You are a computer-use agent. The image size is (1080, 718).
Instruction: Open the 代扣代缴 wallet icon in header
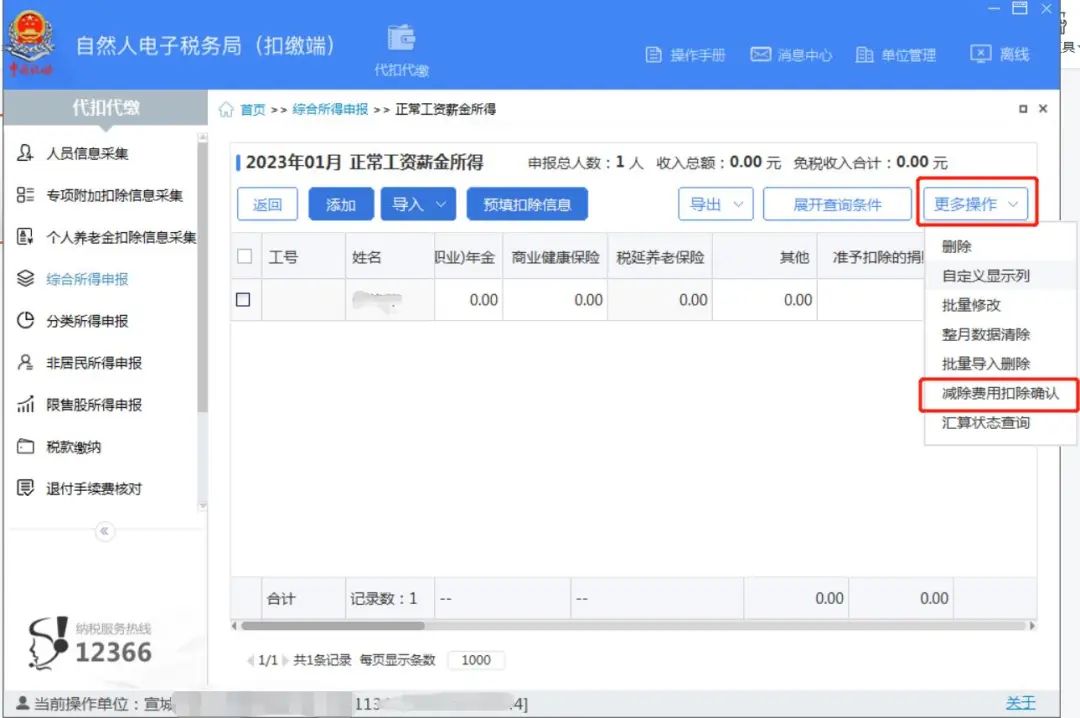402,37
